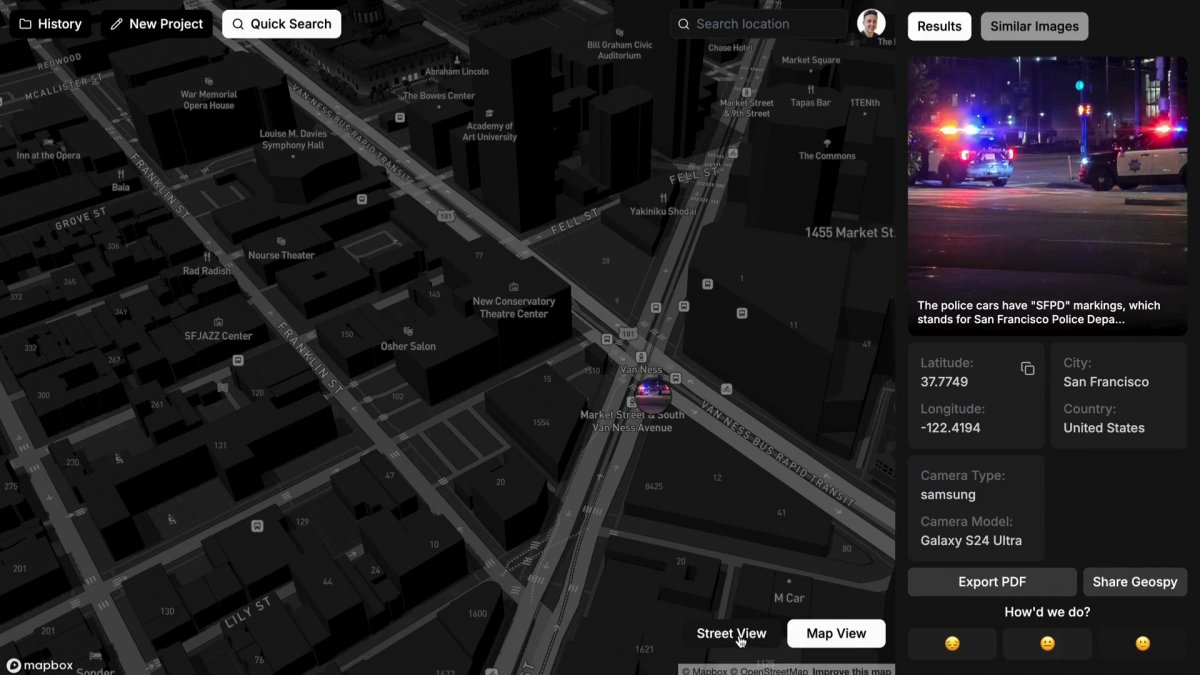The width and height of the screenshot is (1200, 675).
Task: Select the Yakiniku Shodai restaurant marker
Action: (x=663, y=204)
